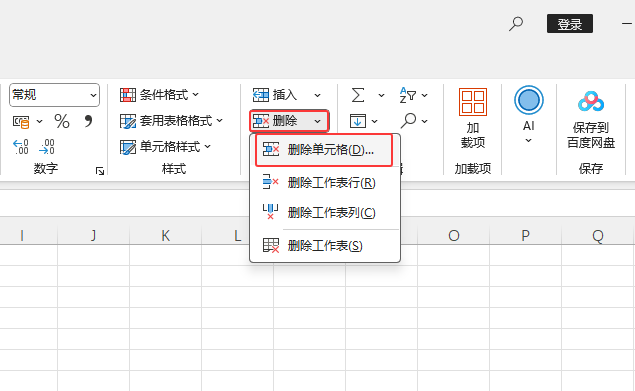
Task: Collapse the 删除 dropdown arrow
Action: 318,121
